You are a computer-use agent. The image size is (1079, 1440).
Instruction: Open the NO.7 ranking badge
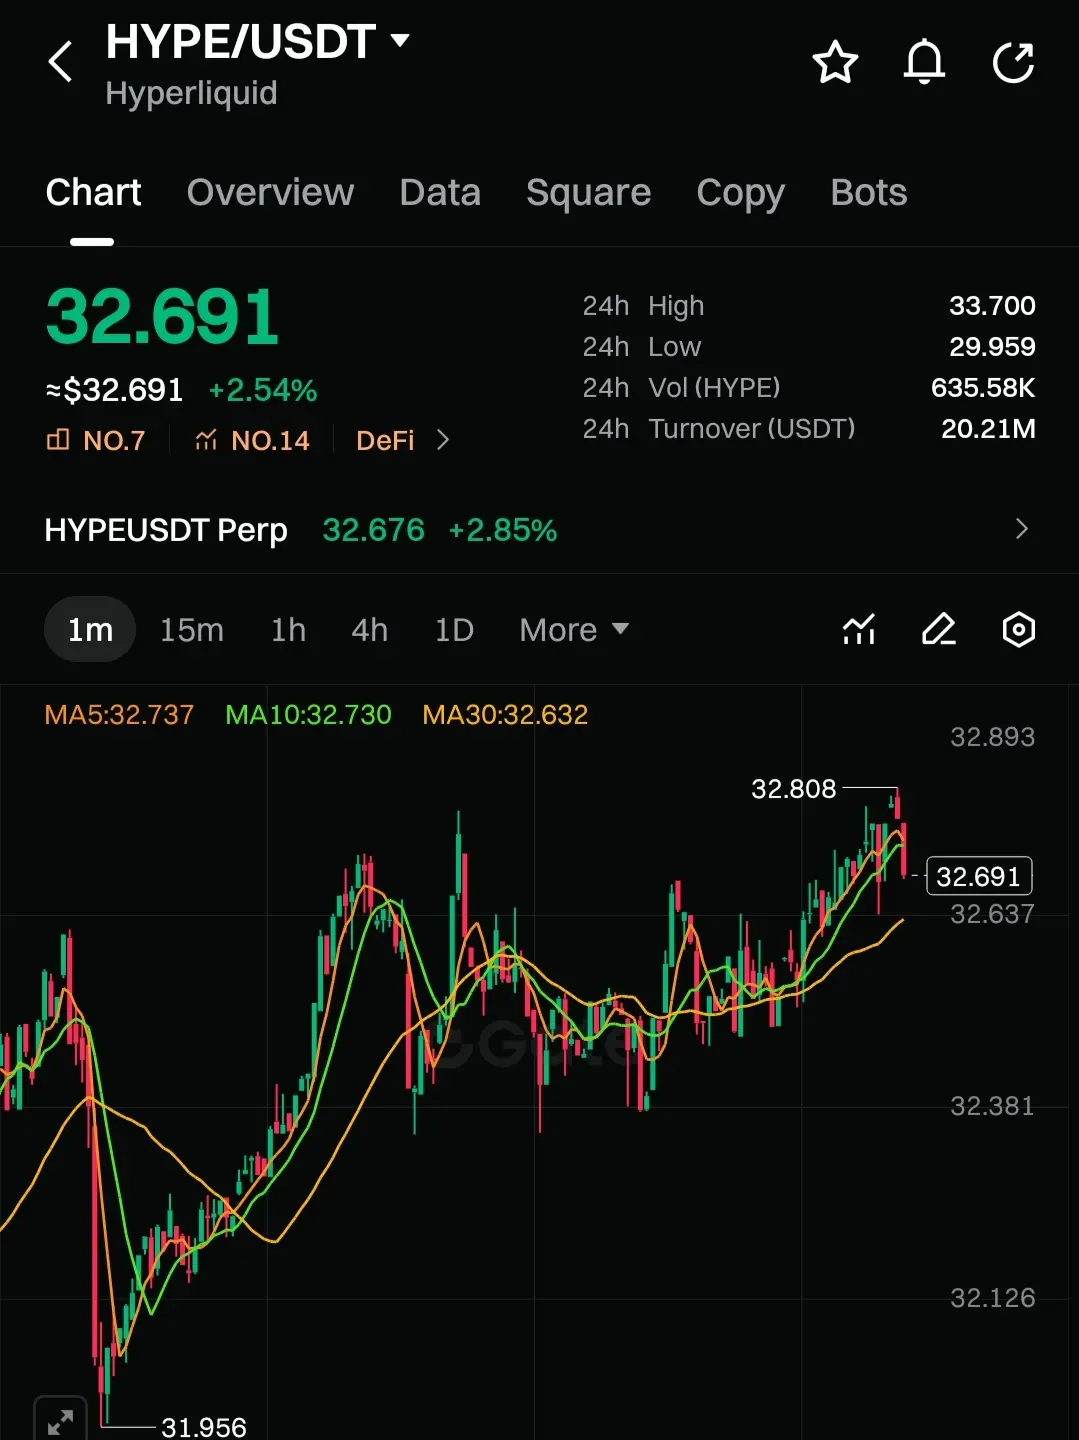96,440
